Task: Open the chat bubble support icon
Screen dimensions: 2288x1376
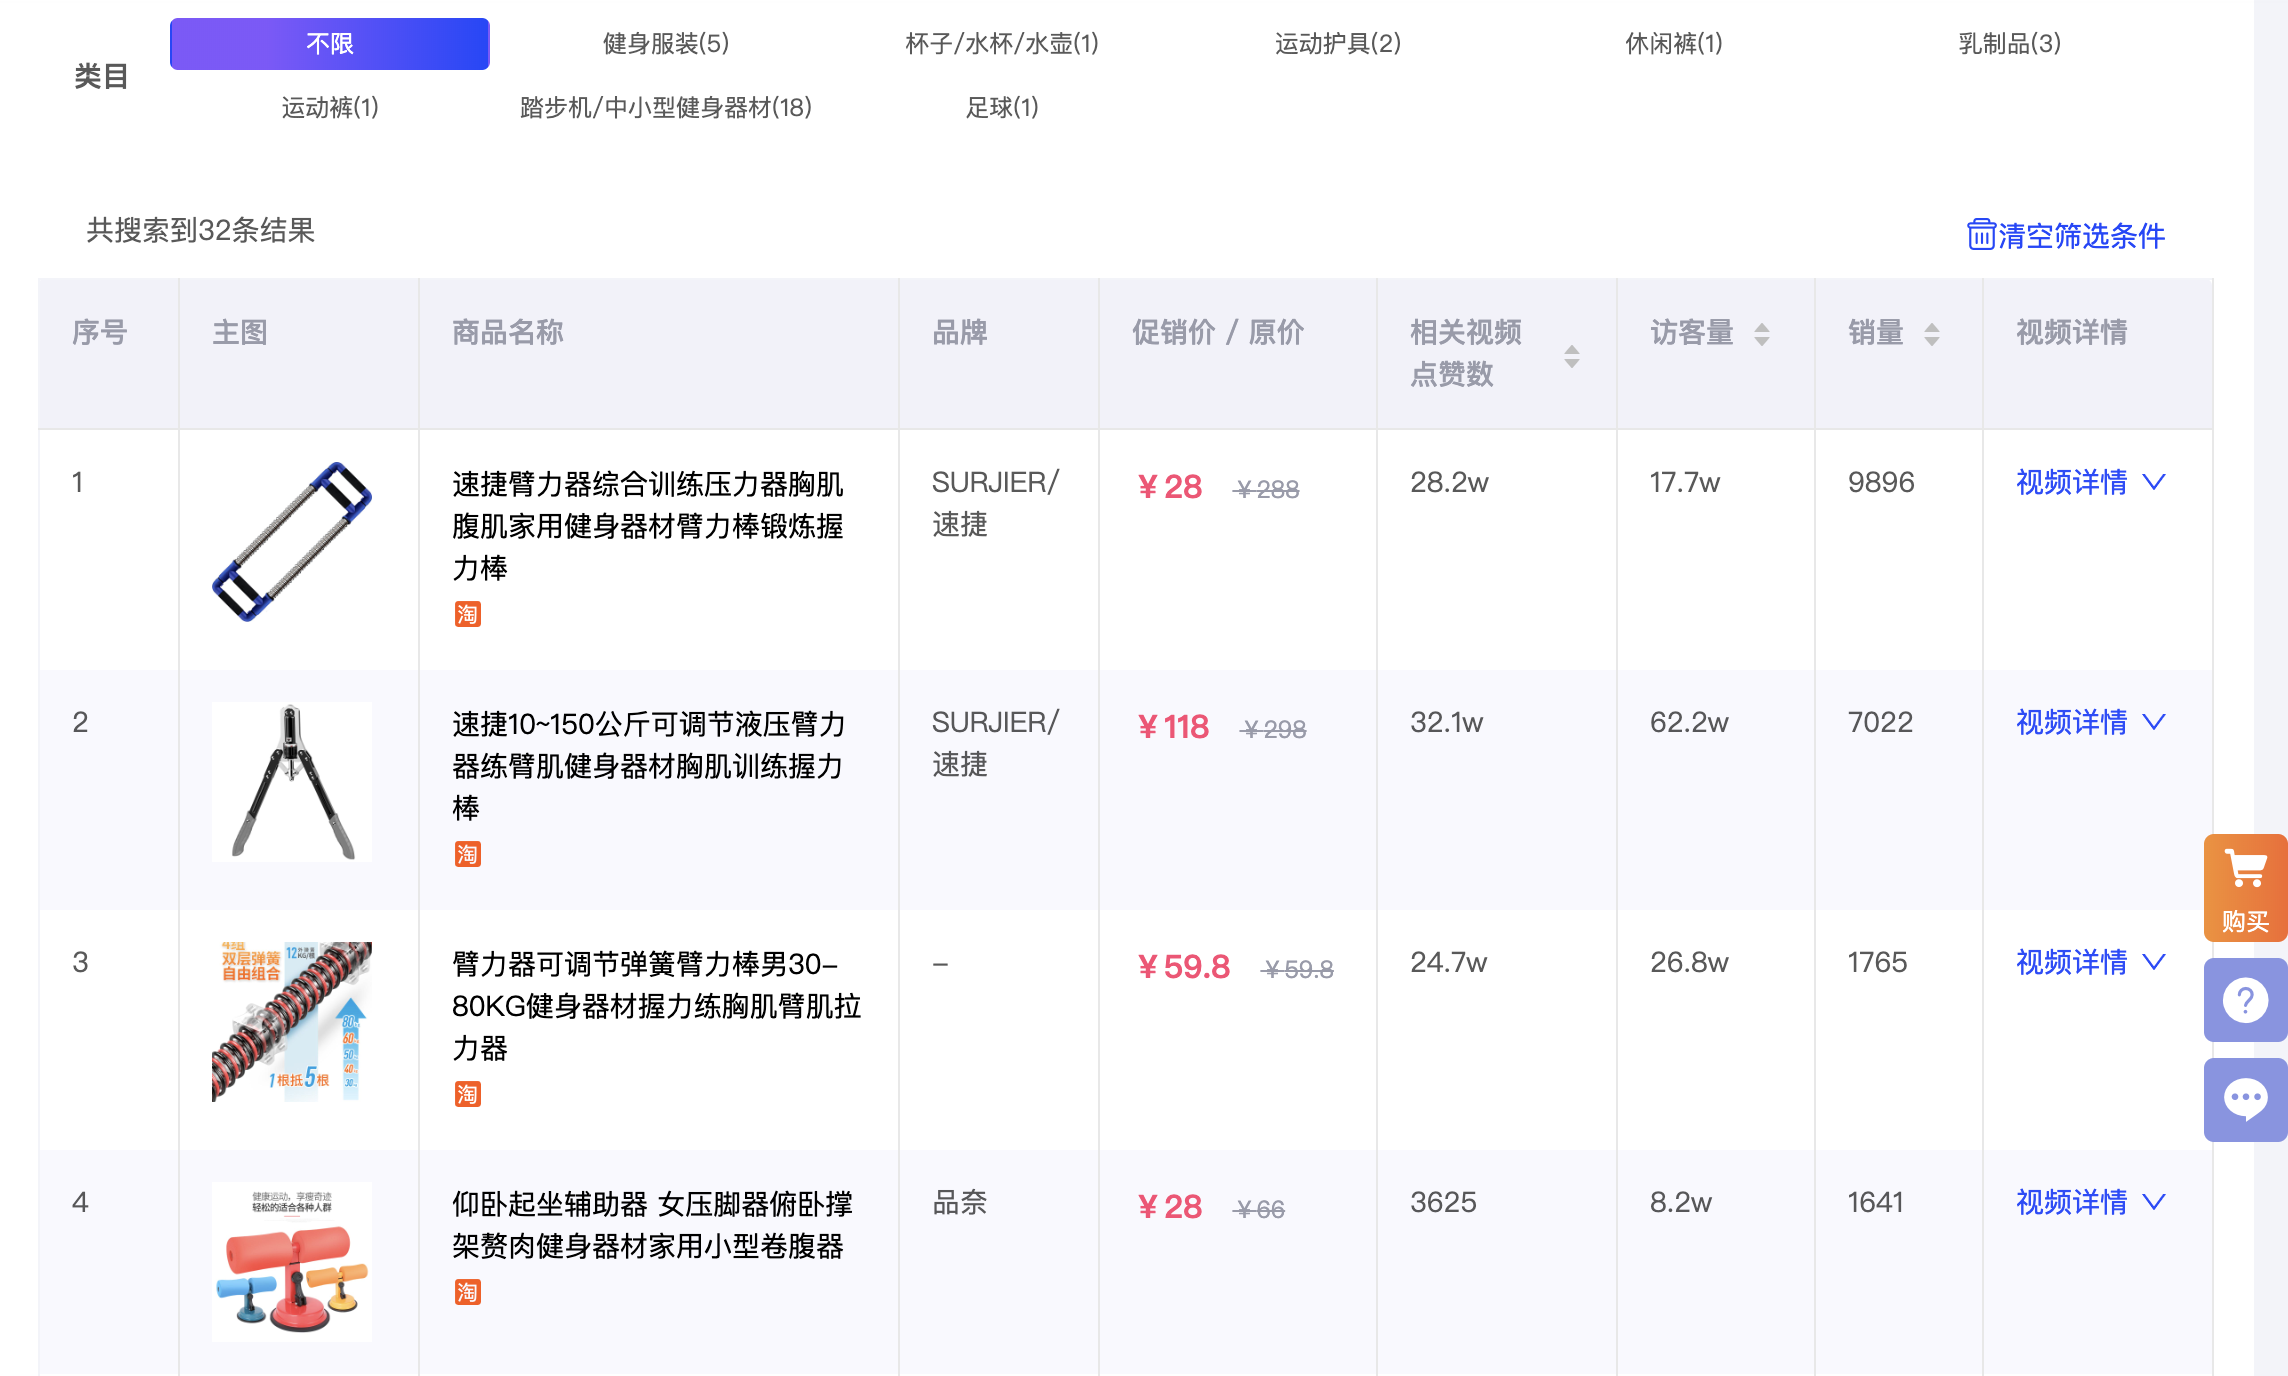Action: pyautogui.click(x=2245, y=1099)
